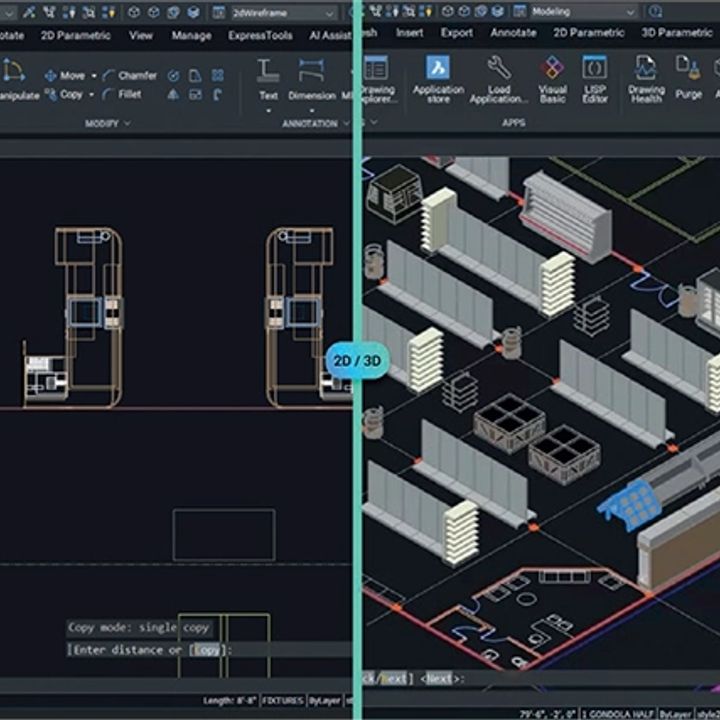Select the Fillet tool
The image size is (720, 720).
122,95
